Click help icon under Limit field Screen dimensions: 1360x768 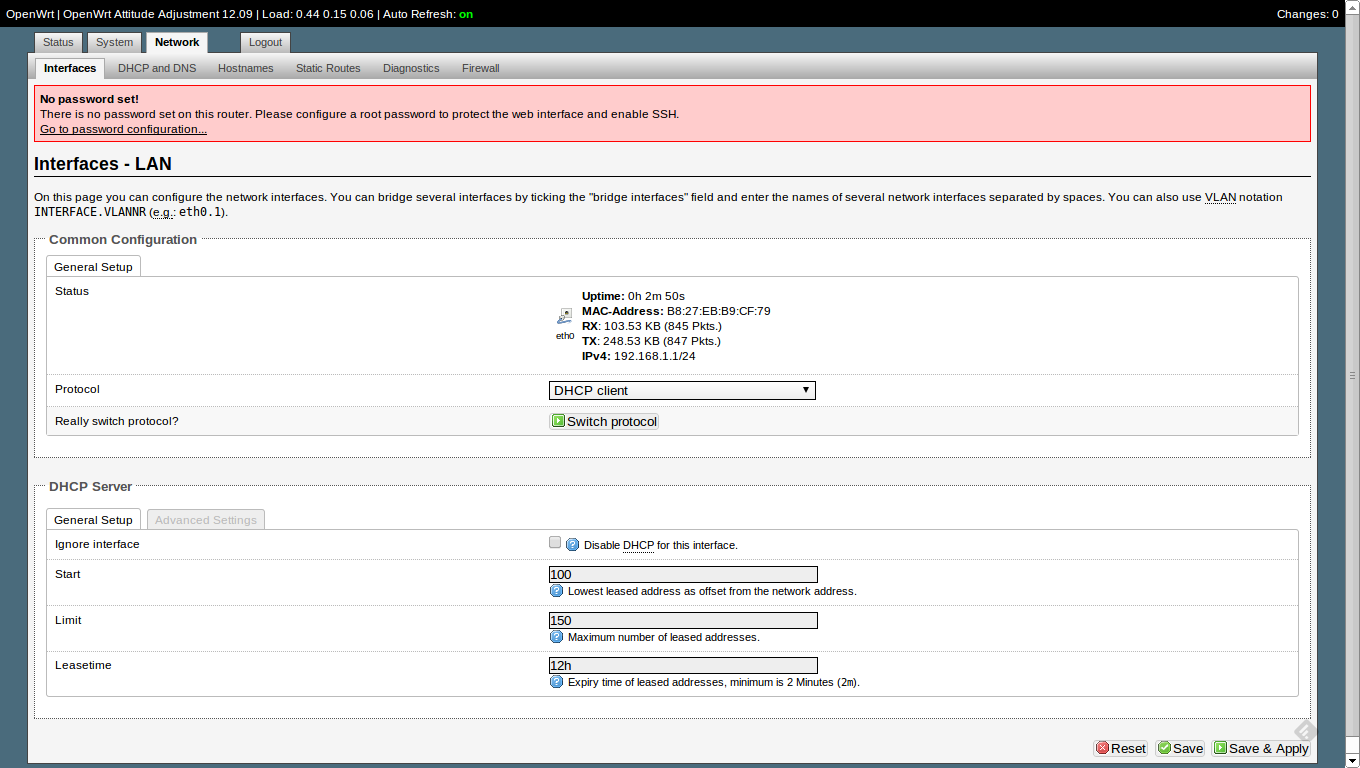coord(557,637)
